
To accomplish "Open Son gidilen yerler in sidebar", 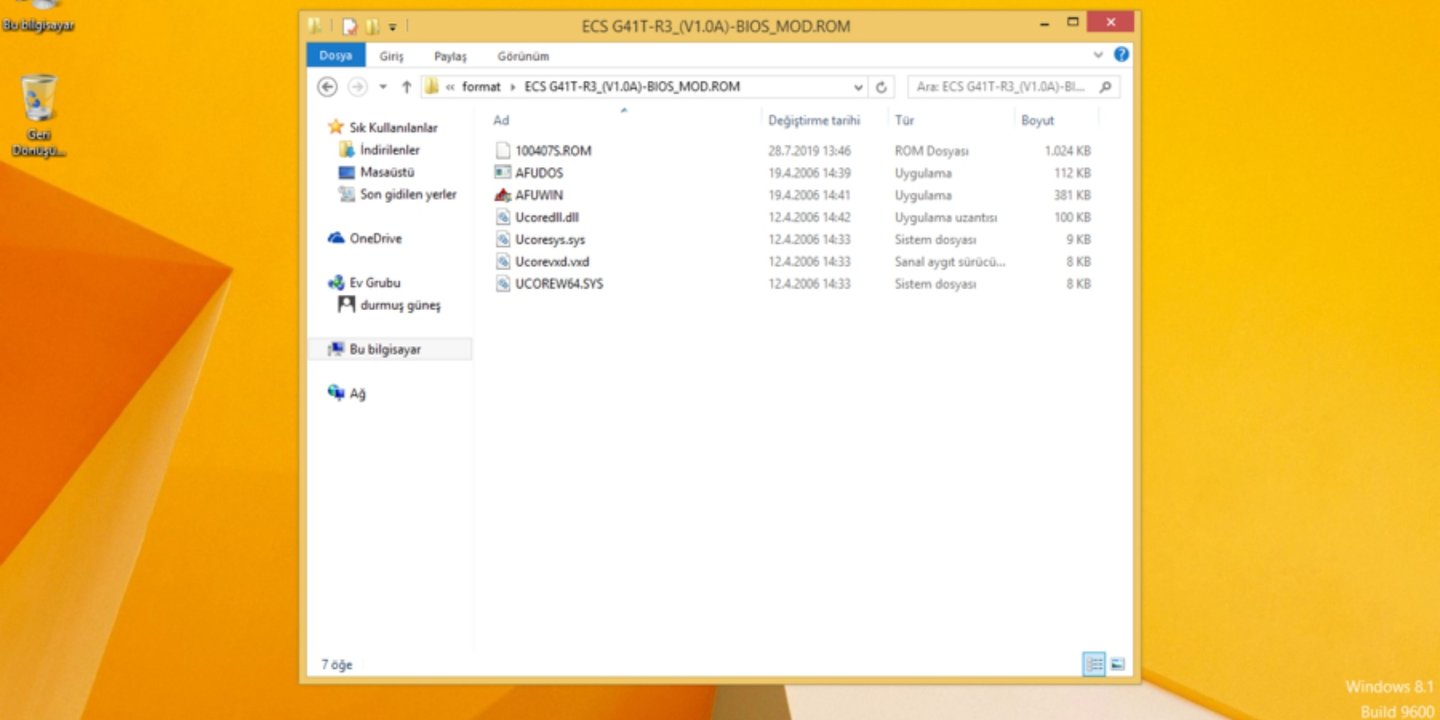I will coord(408,194).
